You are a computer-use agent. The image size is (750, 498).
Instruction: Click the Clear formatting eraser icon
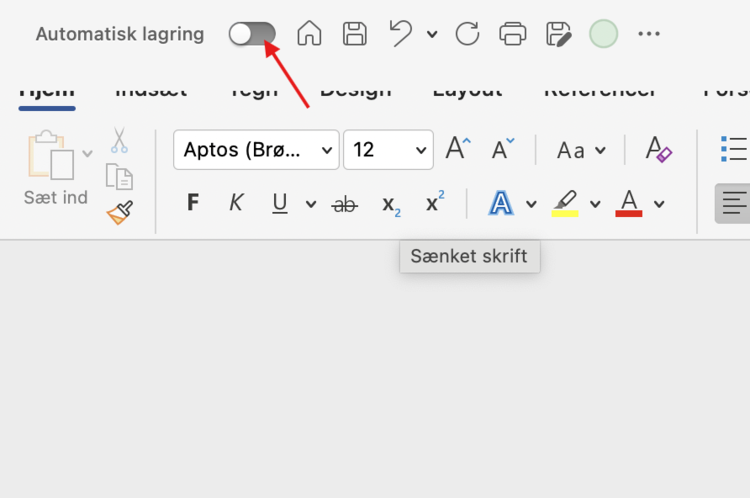pyautogui.click(x=659, y=150)
